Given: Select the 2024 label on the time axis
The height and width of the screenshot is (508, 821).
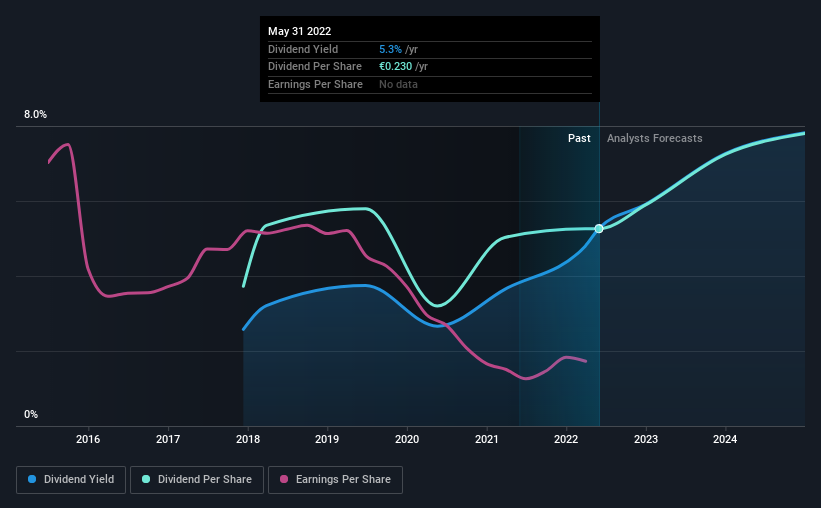Looking at the screenshot, I should pyautogui.click(x=725, y=439).
